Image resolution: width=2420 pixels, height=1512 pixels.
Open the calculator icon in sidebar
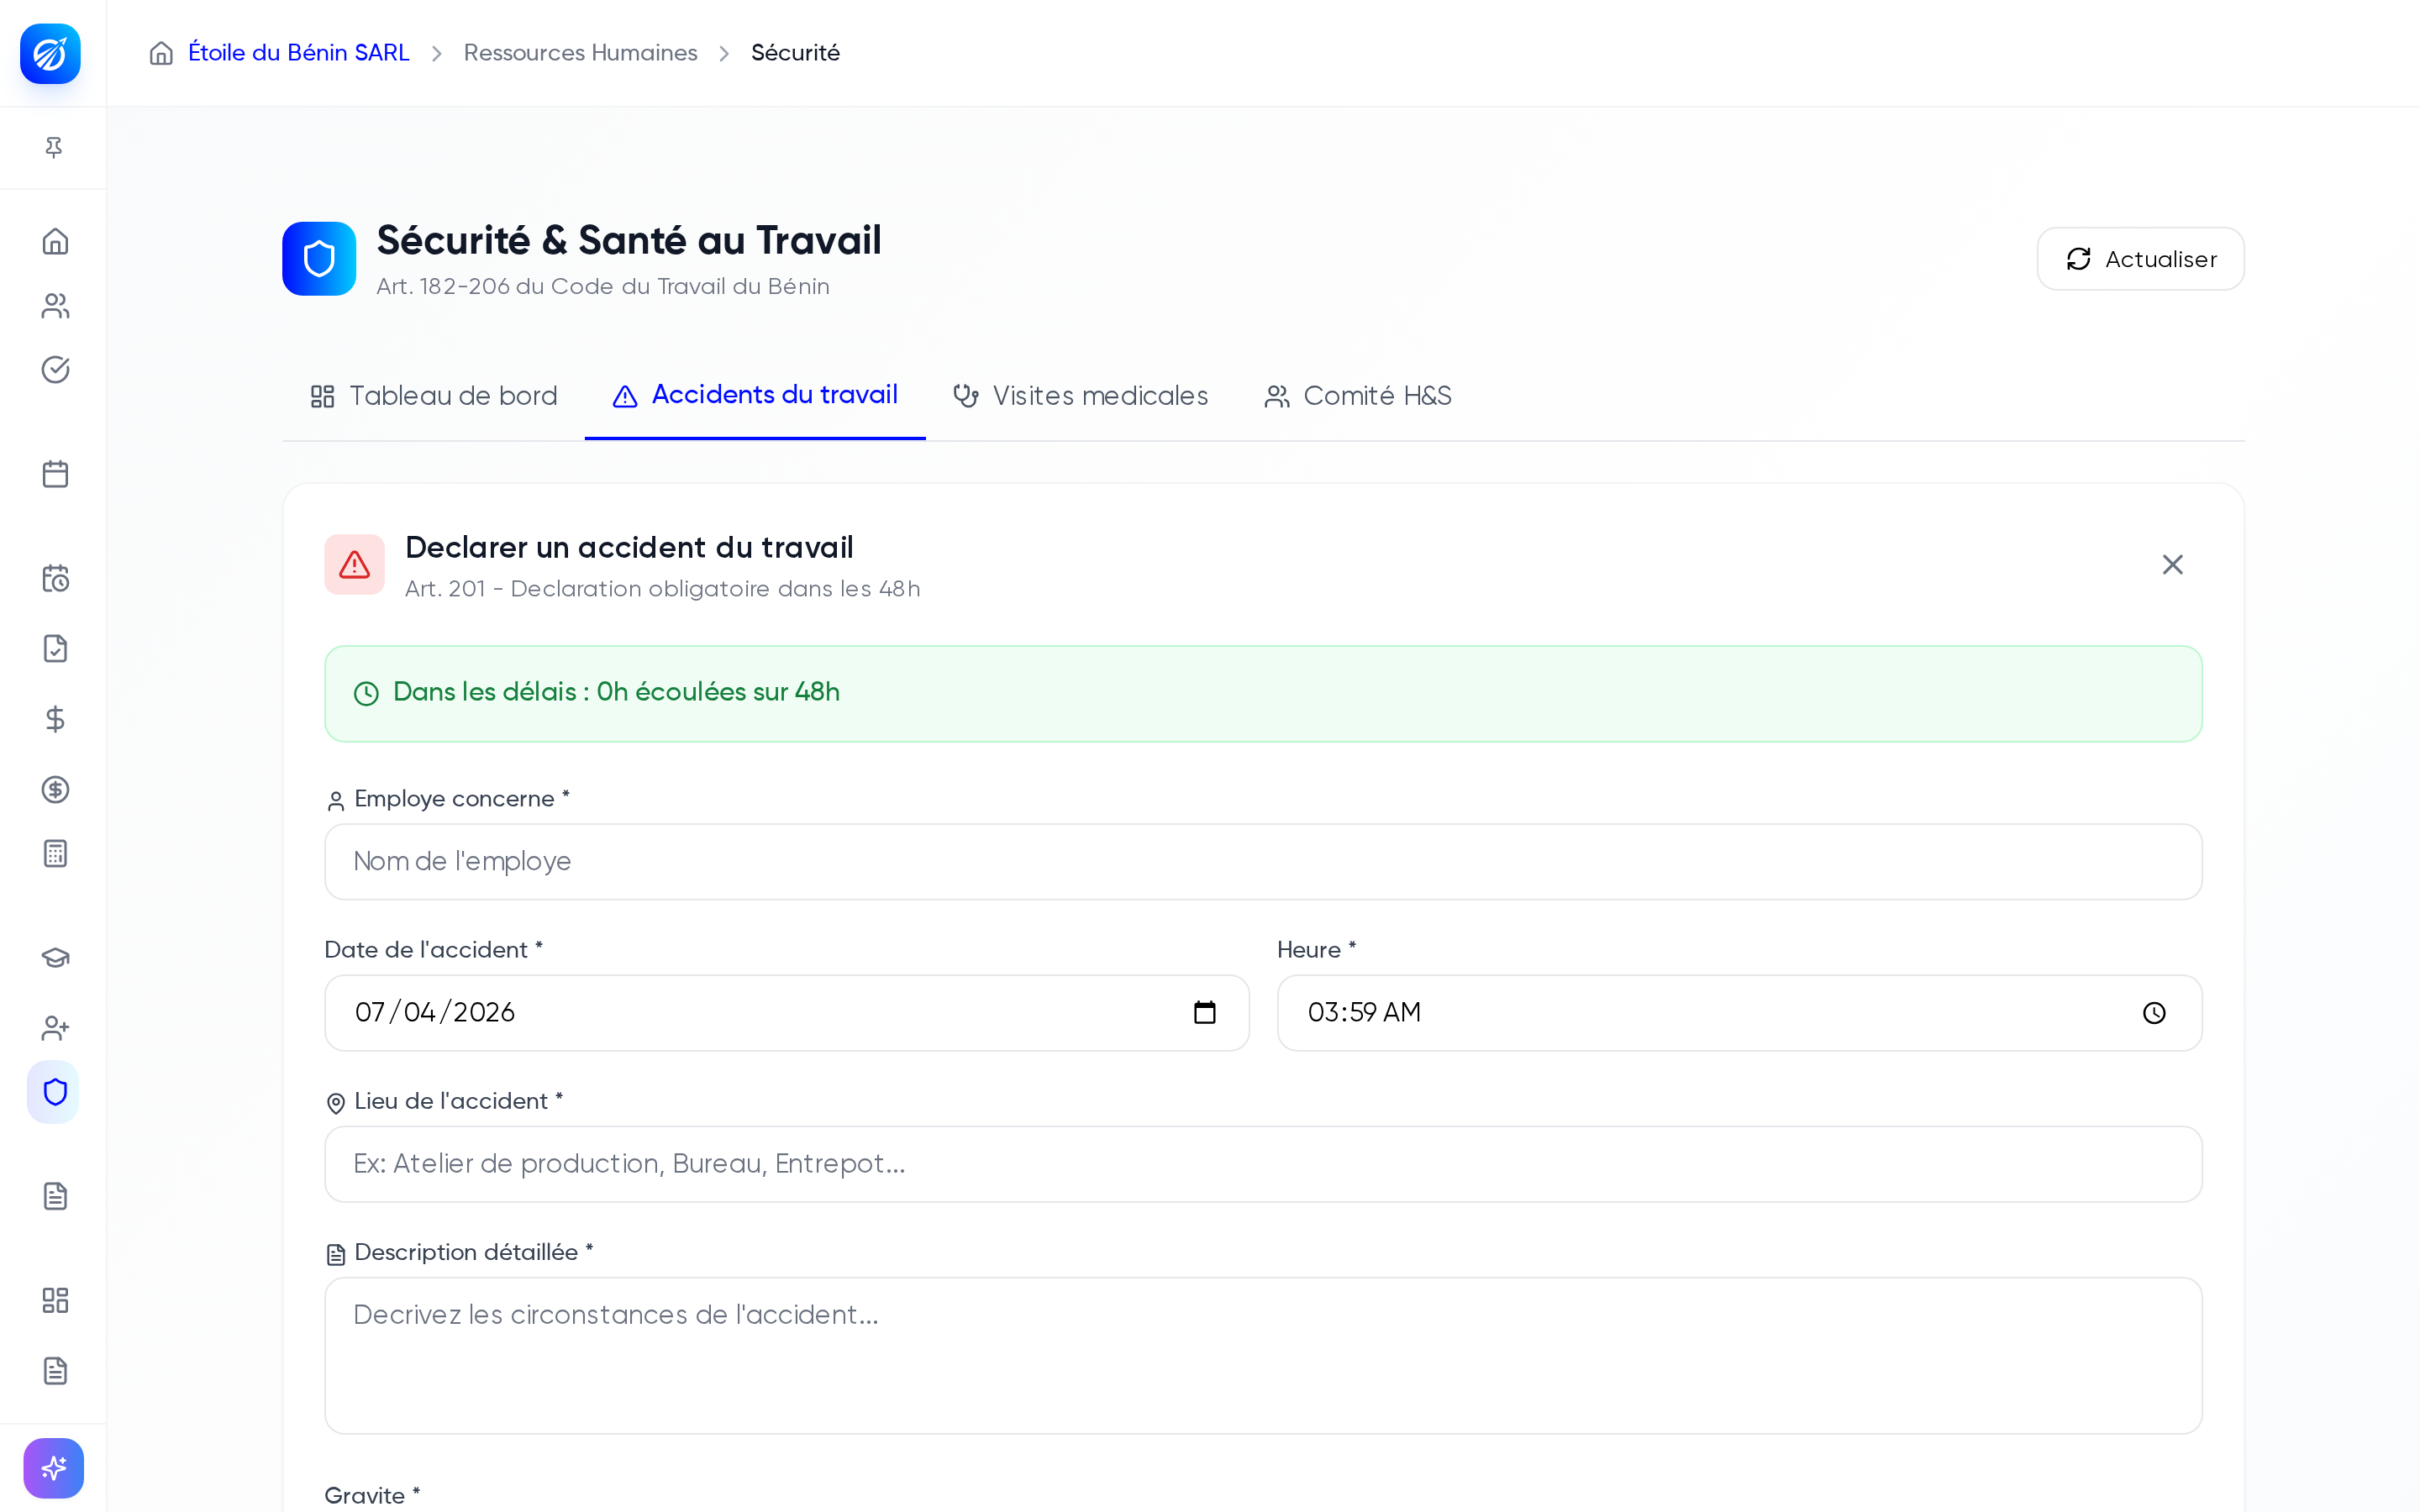click(55, 853)
